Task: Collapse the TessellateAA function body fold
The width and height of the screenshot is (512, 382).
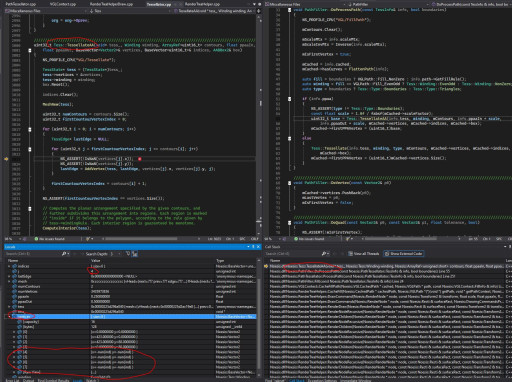Action: pyautogui.click(x=30, y=50)
